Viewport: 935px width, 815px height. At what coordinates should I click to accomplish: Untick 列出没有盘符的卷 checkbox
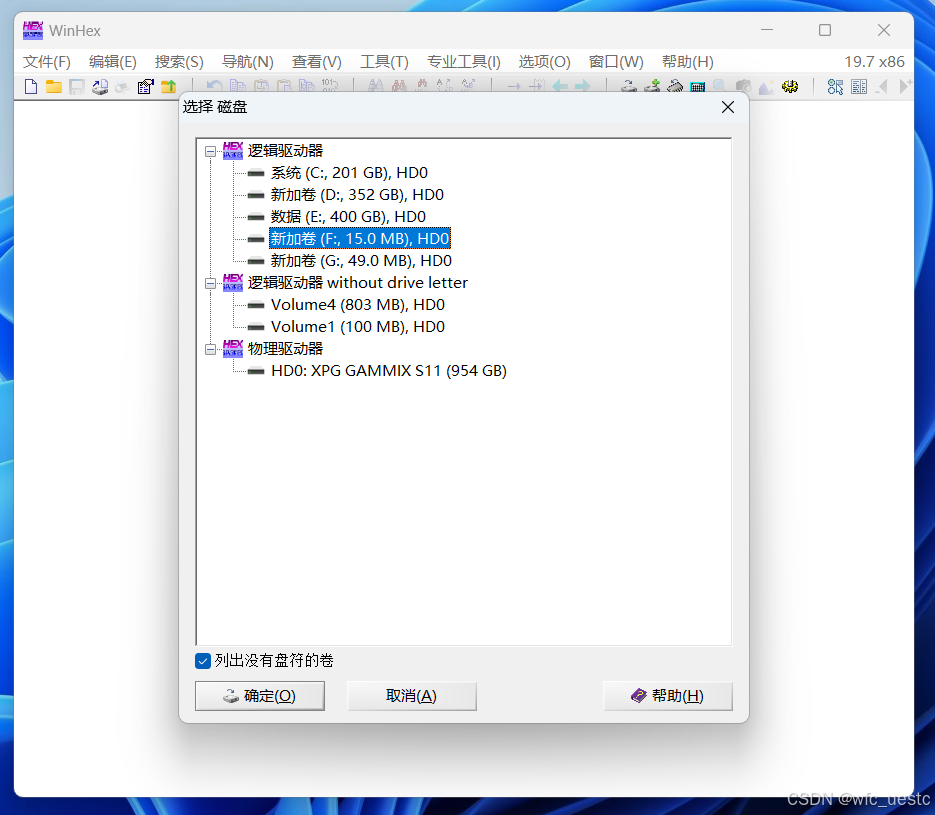pos(203,661)
